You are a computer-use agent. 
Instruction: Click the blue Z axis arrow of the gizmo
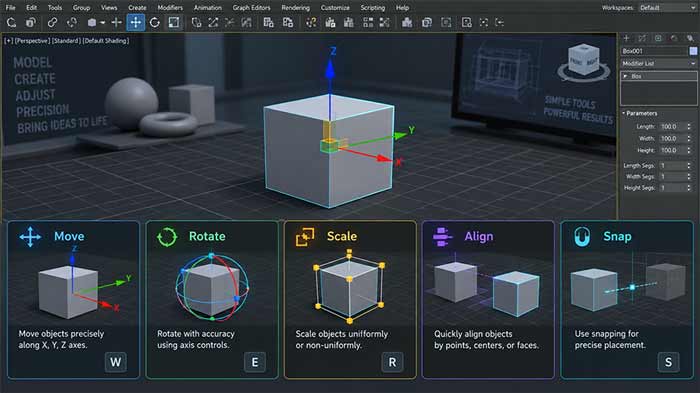(330, 71)
